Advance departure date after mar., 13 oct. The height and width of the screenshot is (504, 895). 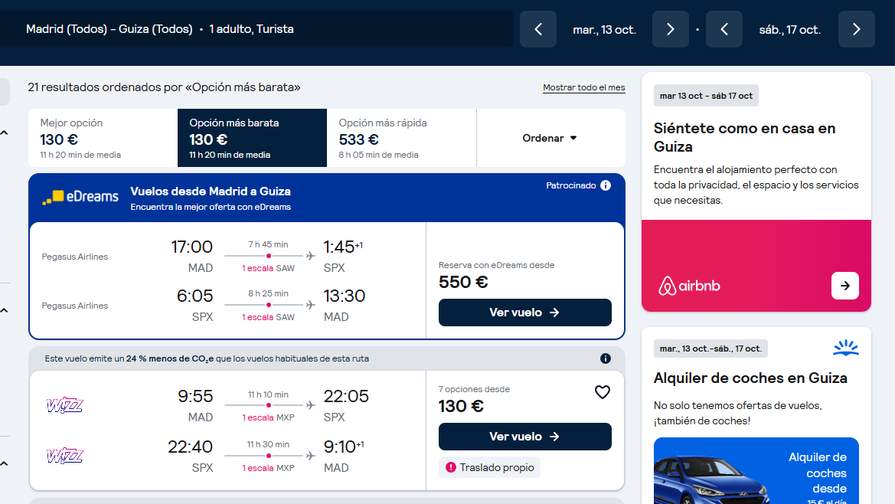[x=670, y=29]
